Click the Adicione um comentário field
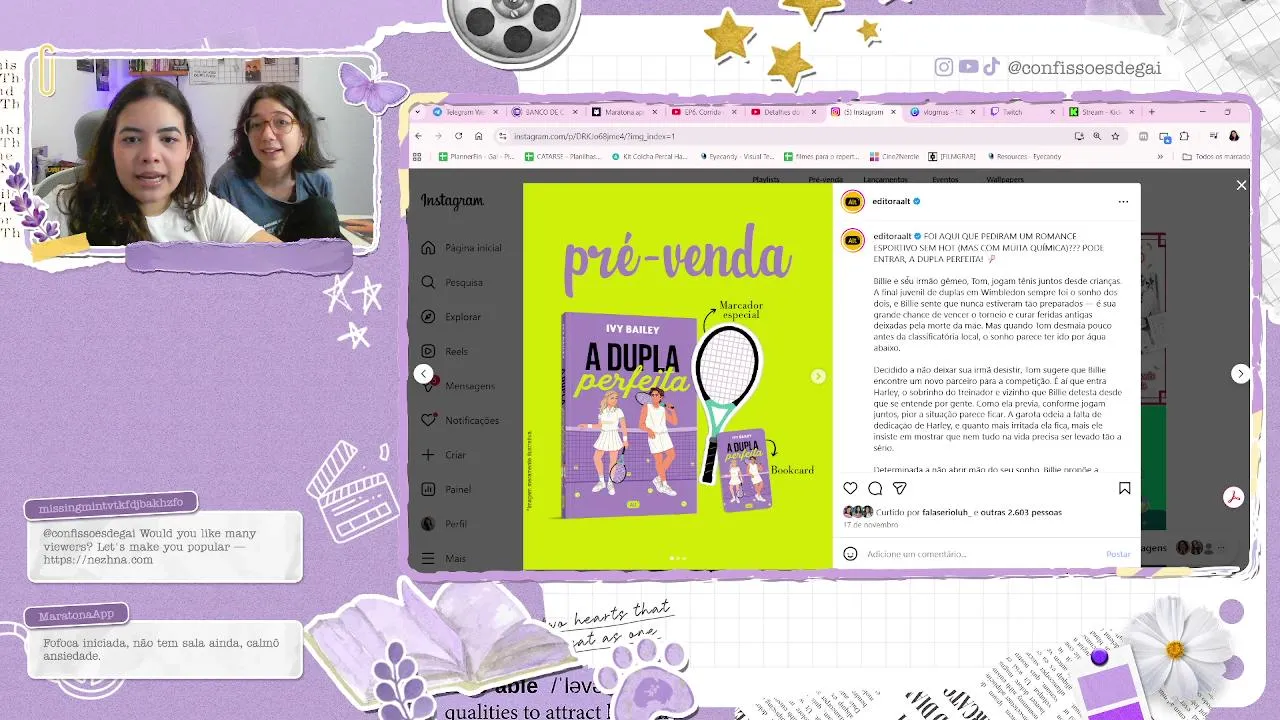 click(980, 554)
